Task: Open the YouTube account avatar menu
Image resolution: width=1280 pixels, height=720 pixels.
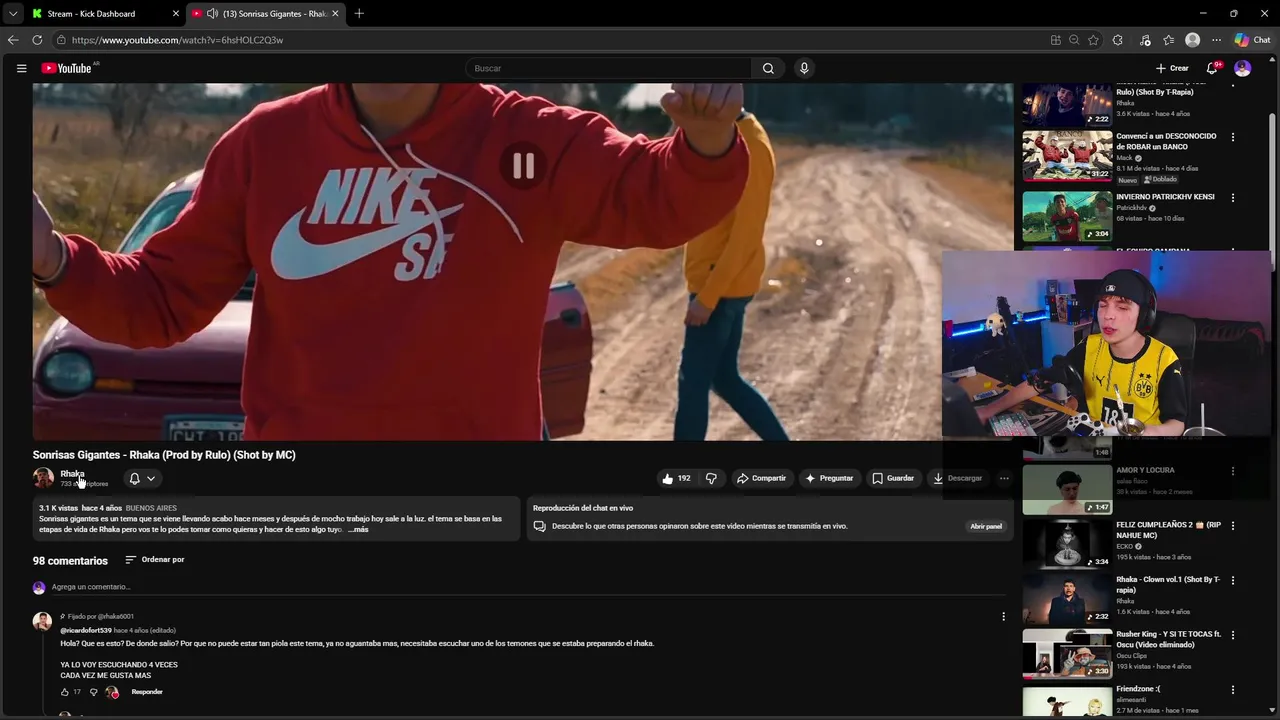Action: click(x=1242, y=68)
